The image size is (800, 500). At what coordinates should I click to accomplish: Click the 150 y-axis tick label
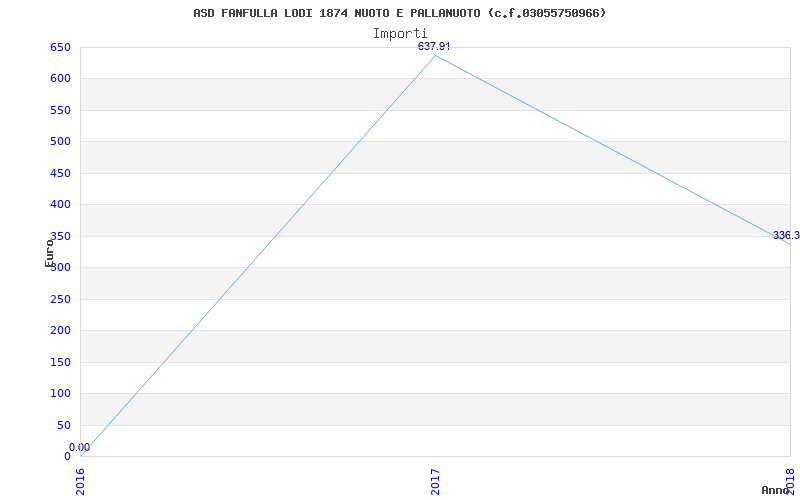tap(60, 362)
